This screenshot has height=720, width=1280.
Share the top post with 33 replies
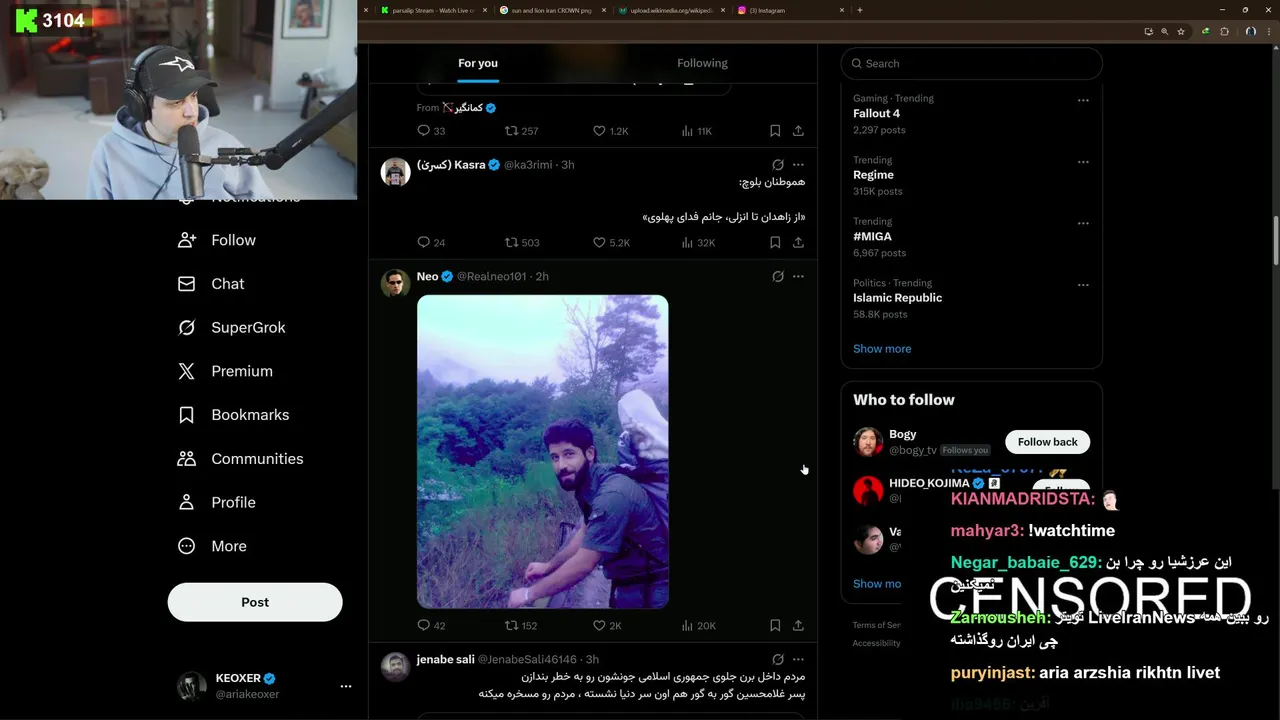click(798, 130)
